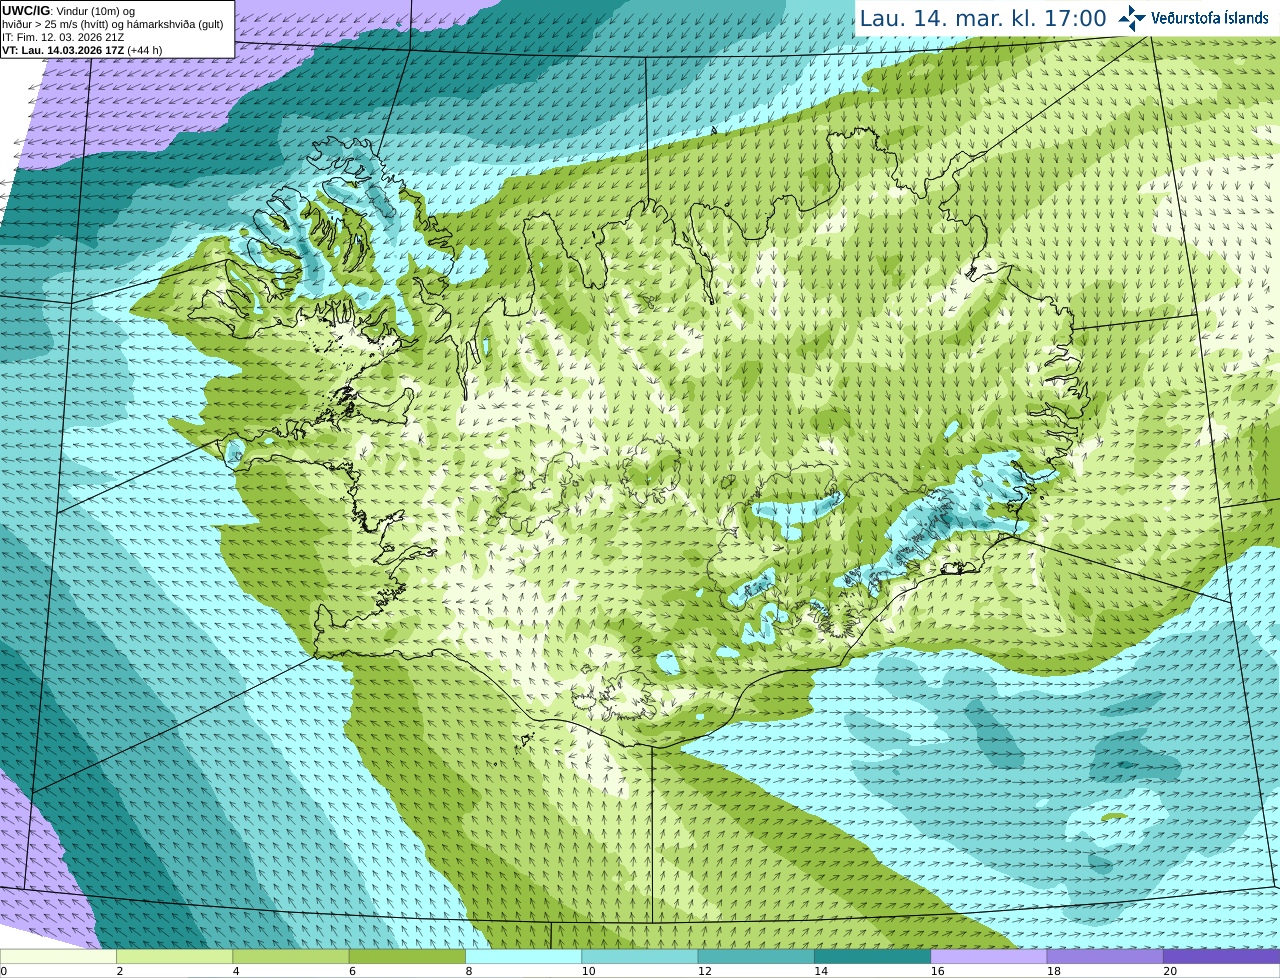Click the legend scale value '18'
1280x978 pixels.
point(1054,971)
